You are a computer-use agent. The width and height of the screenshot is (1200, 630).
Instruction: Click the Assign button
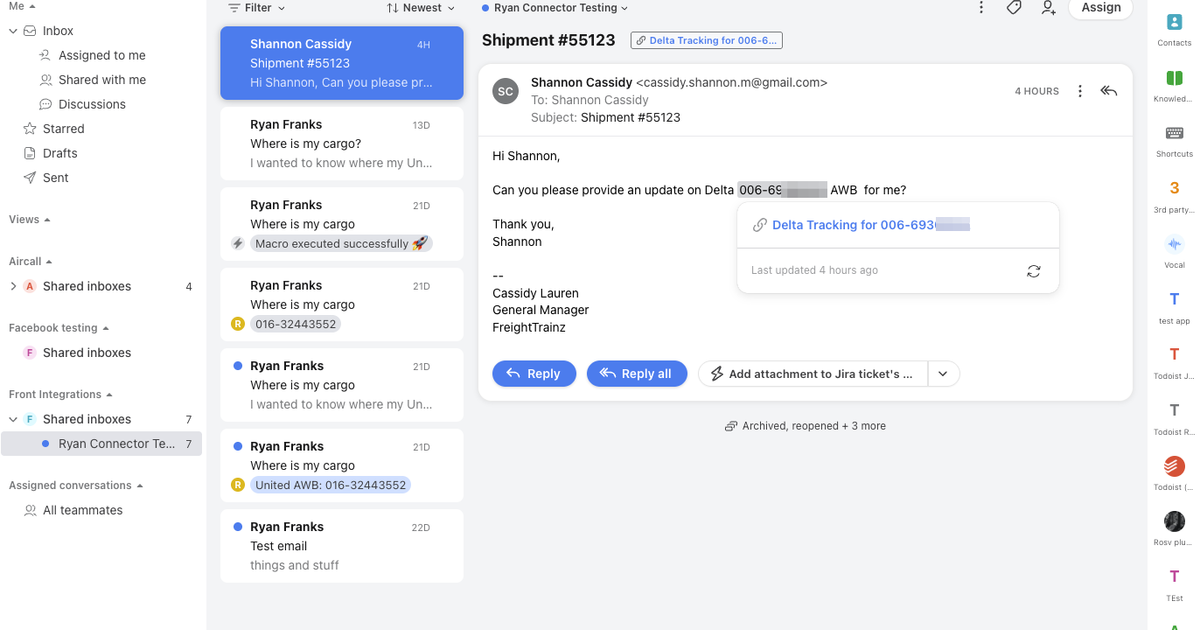pyautogui.click(x=1100, y=8)
